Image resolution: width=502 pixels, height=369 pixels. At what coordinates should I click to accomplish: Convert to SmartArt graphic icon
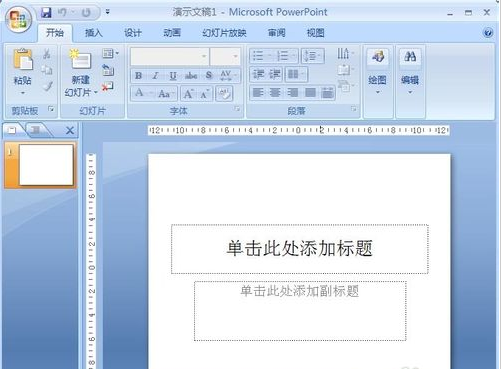pos(345,86)
